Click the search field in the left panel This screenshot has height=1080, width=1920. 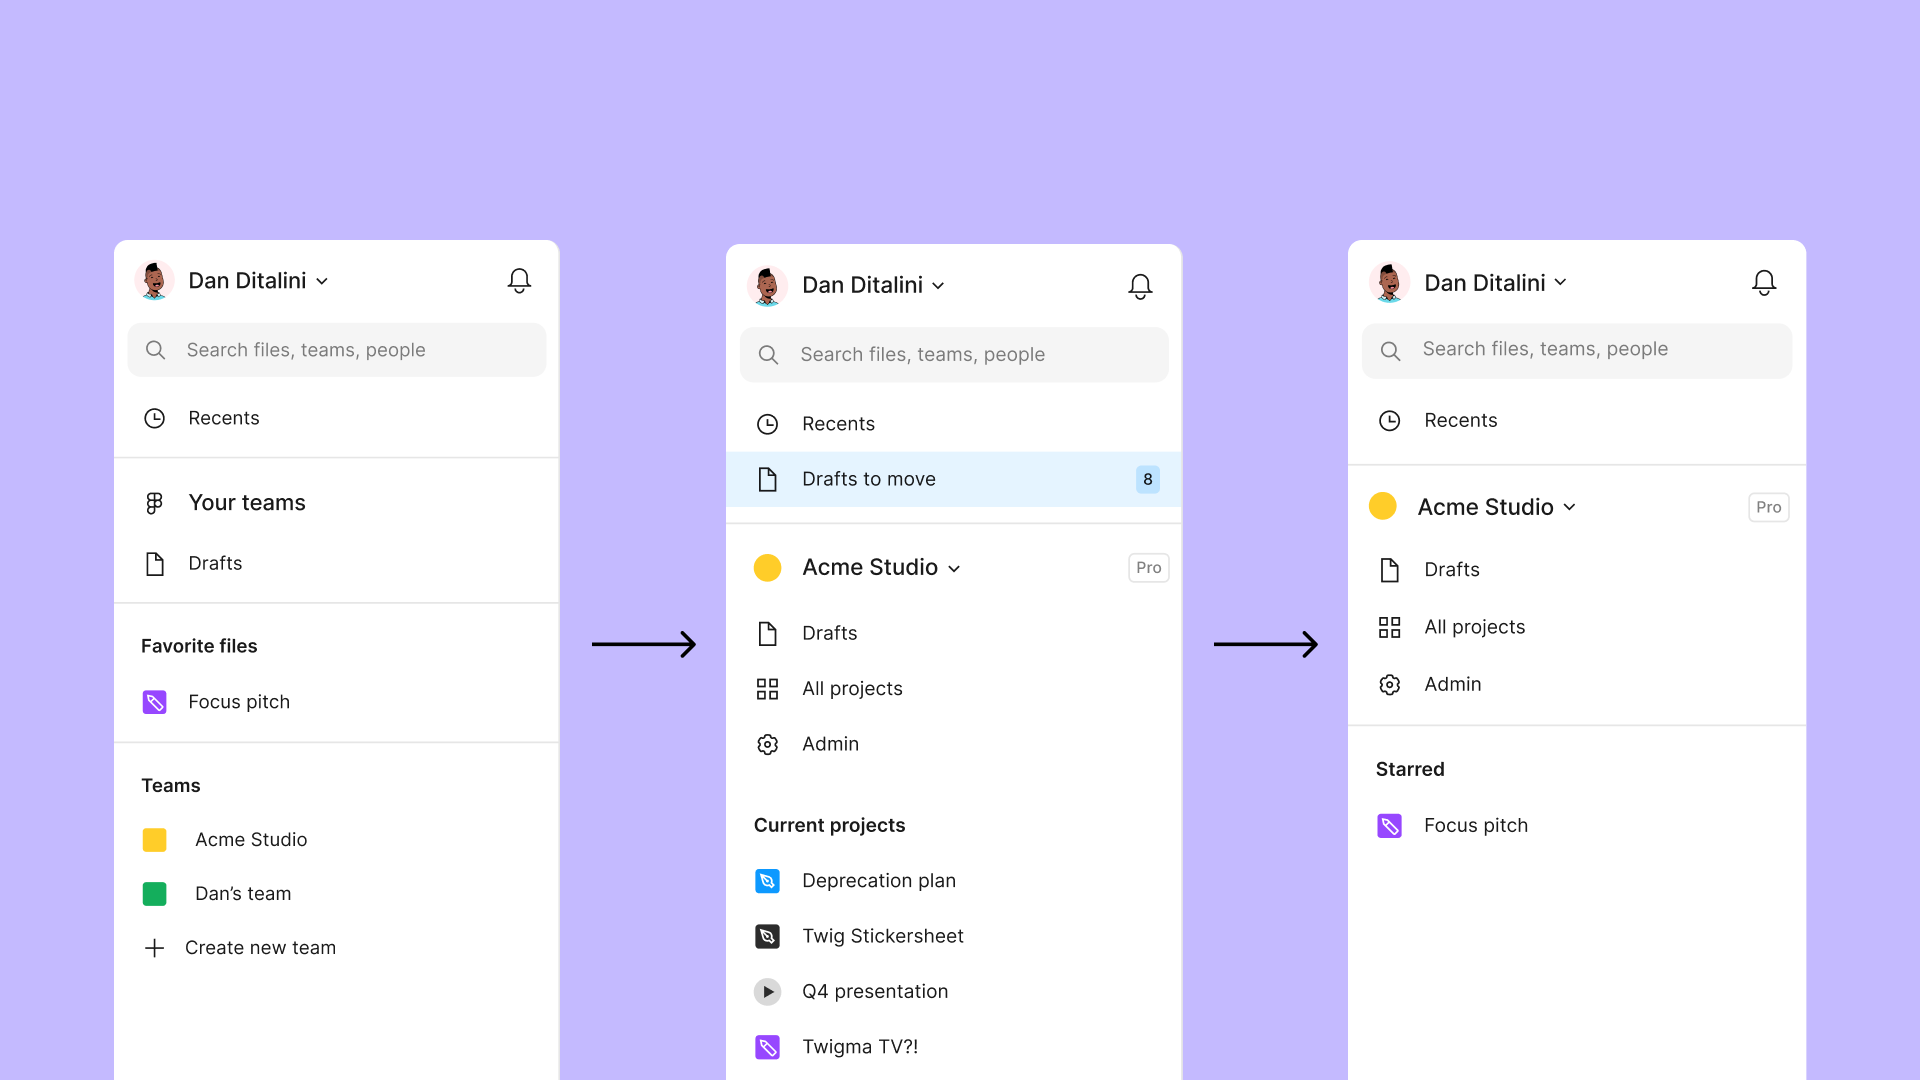337,350
